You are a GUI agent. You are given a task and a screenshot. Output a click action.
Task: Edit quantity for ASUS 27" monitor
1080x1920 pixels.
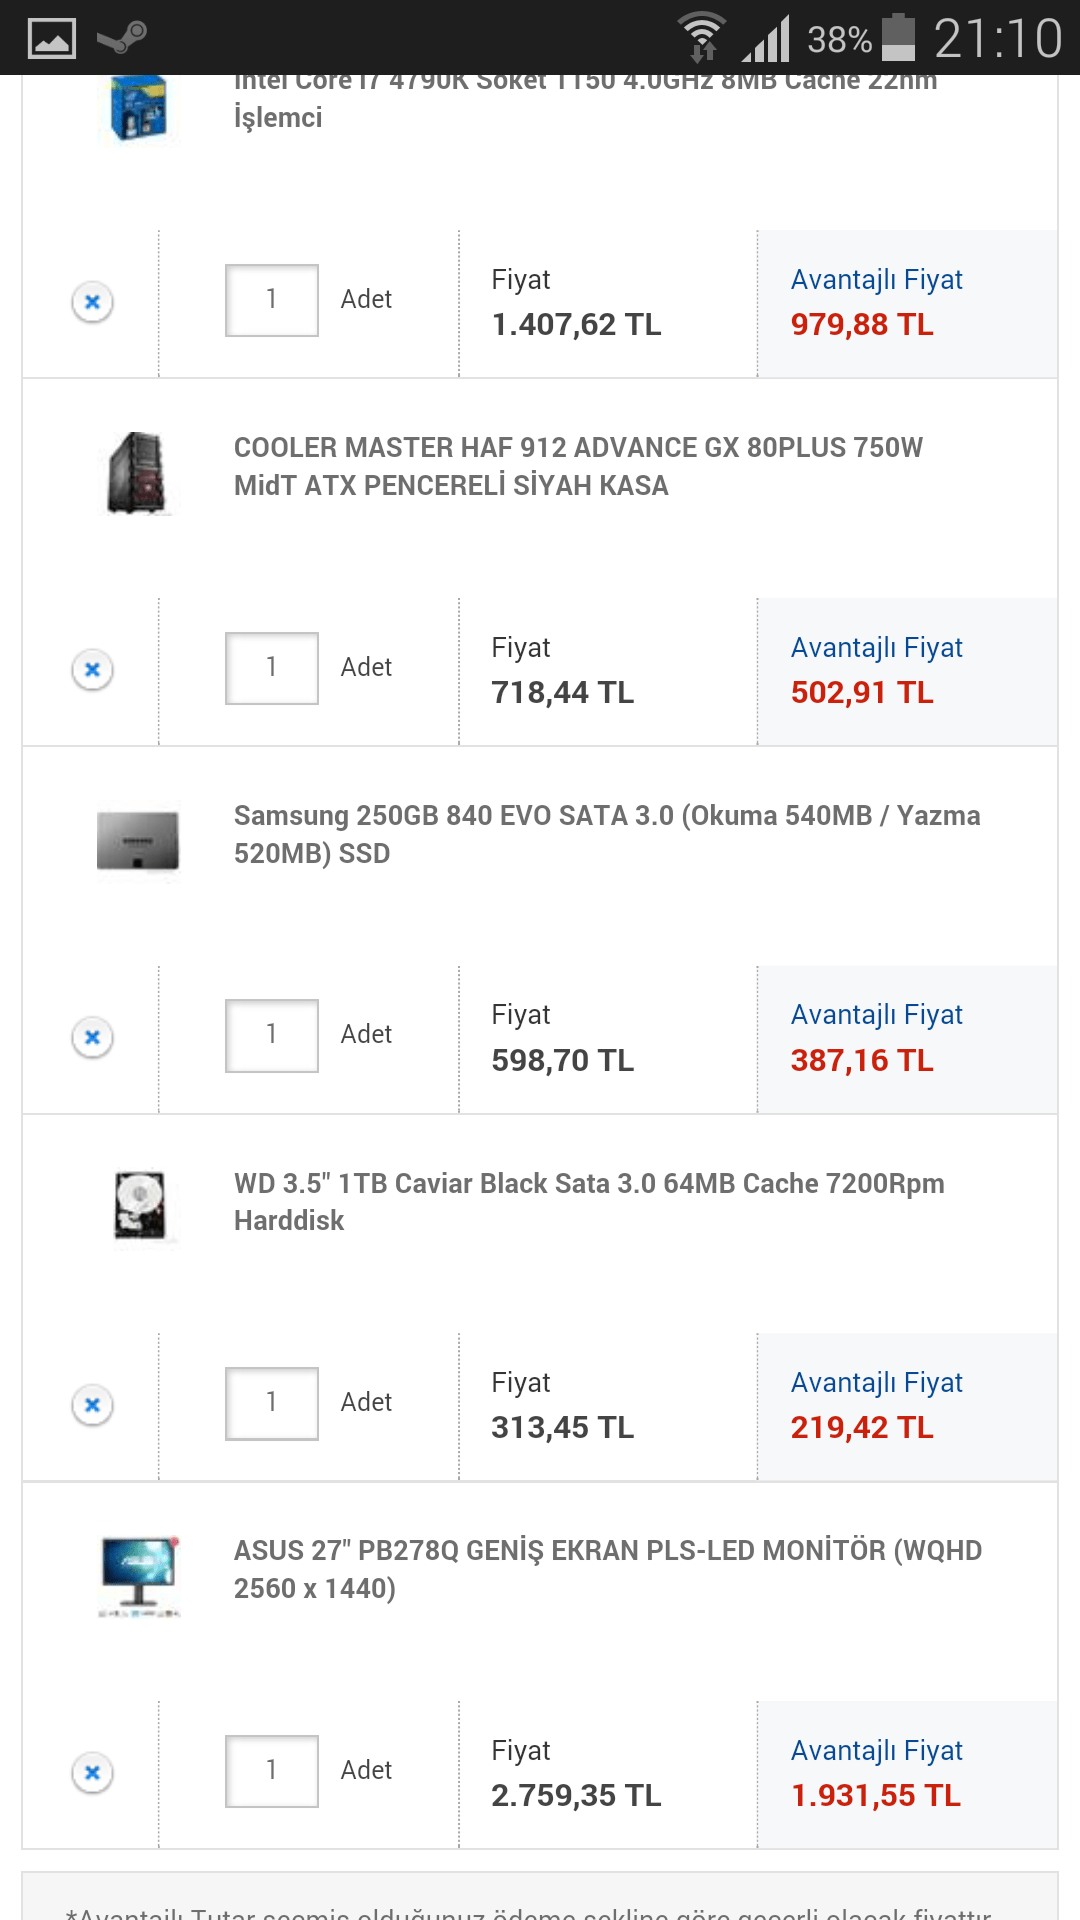271,1771
